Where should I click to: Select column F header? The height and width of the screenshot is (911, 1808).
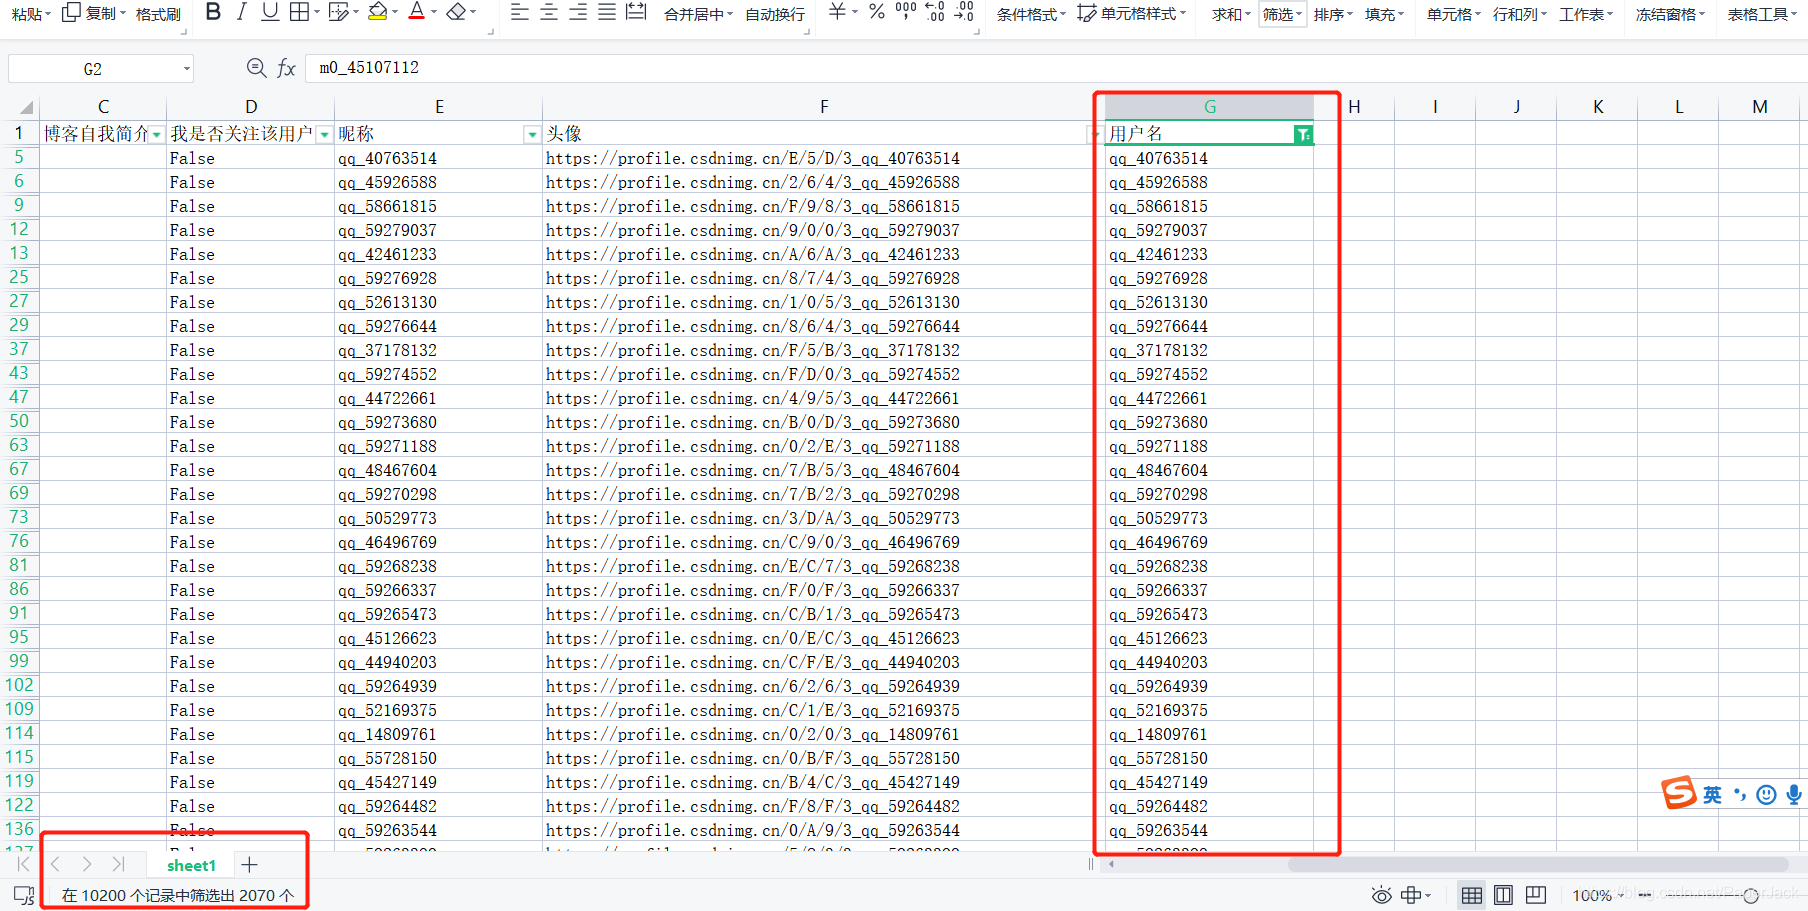click(823, 107)
